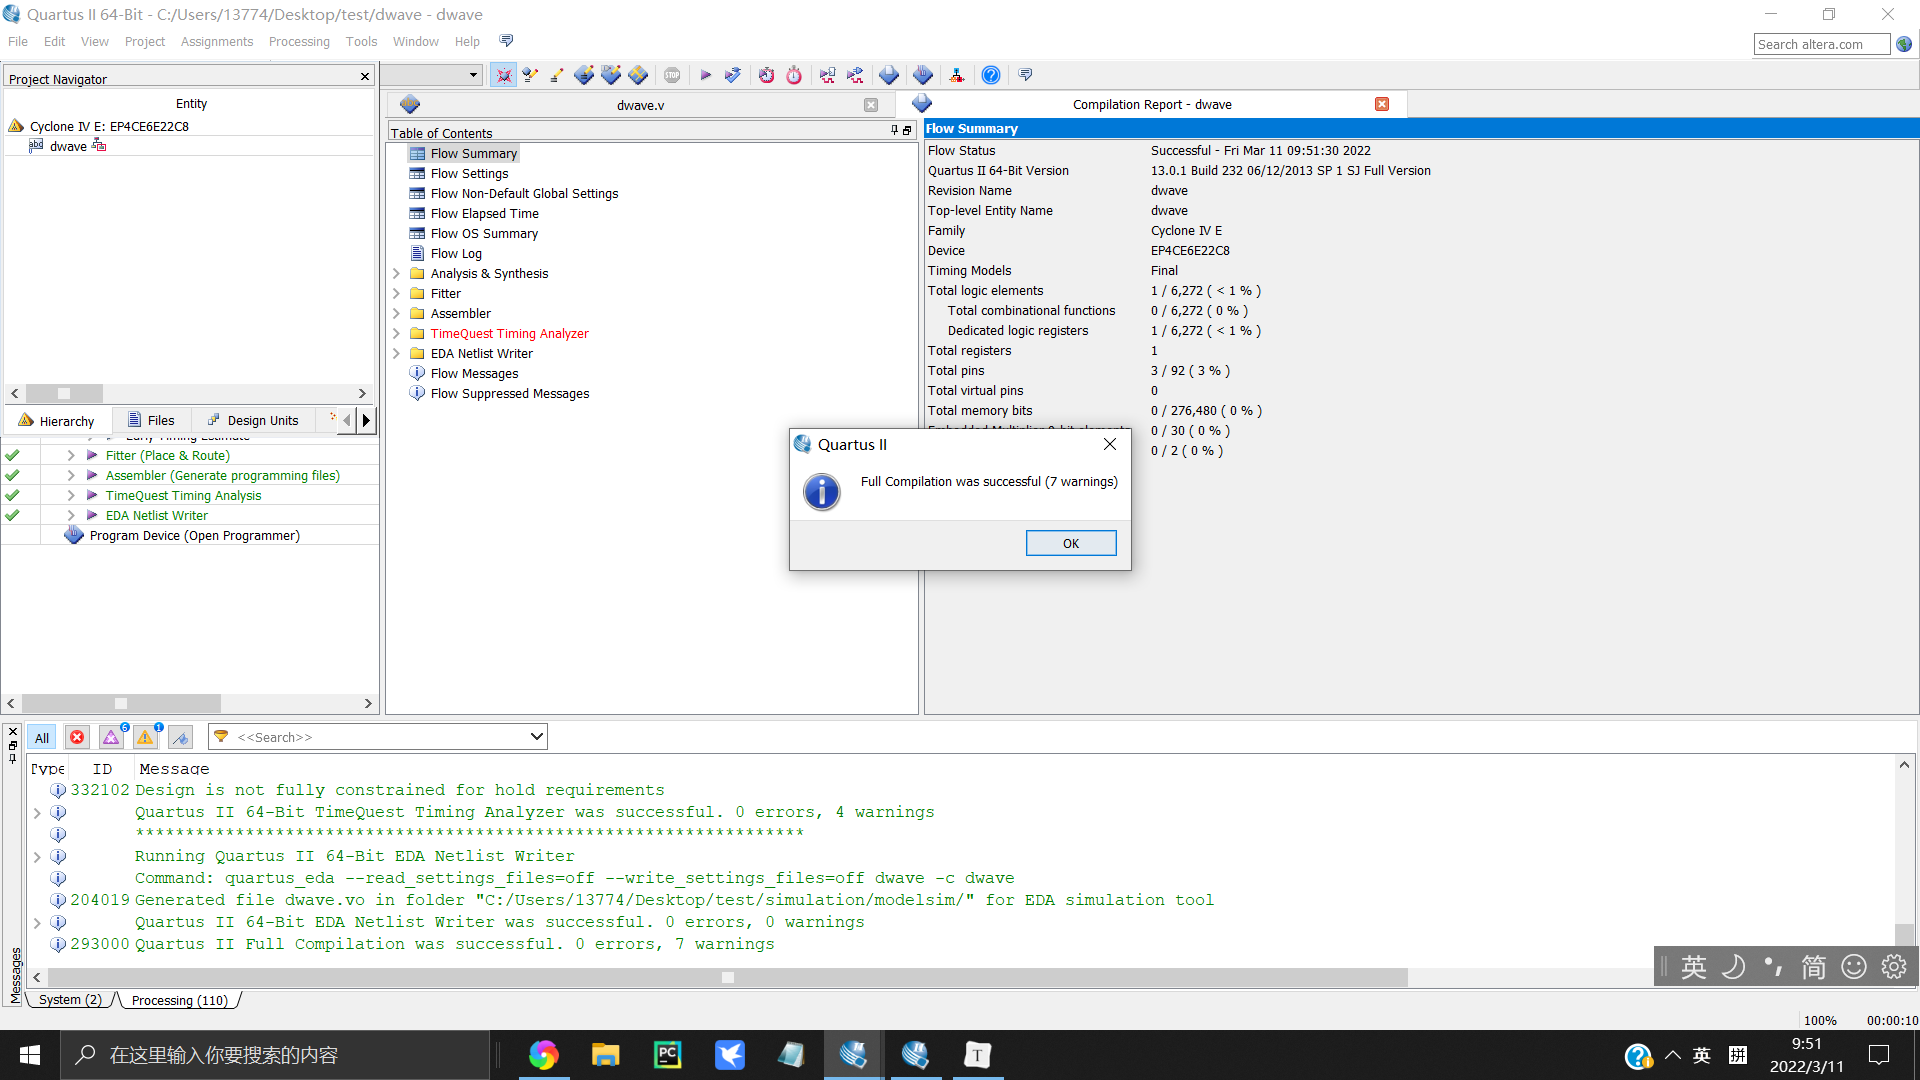Open the Programmer toolbar icon
The width and height of the screenshot is (1920, 1080).
[x=923, y=75]
